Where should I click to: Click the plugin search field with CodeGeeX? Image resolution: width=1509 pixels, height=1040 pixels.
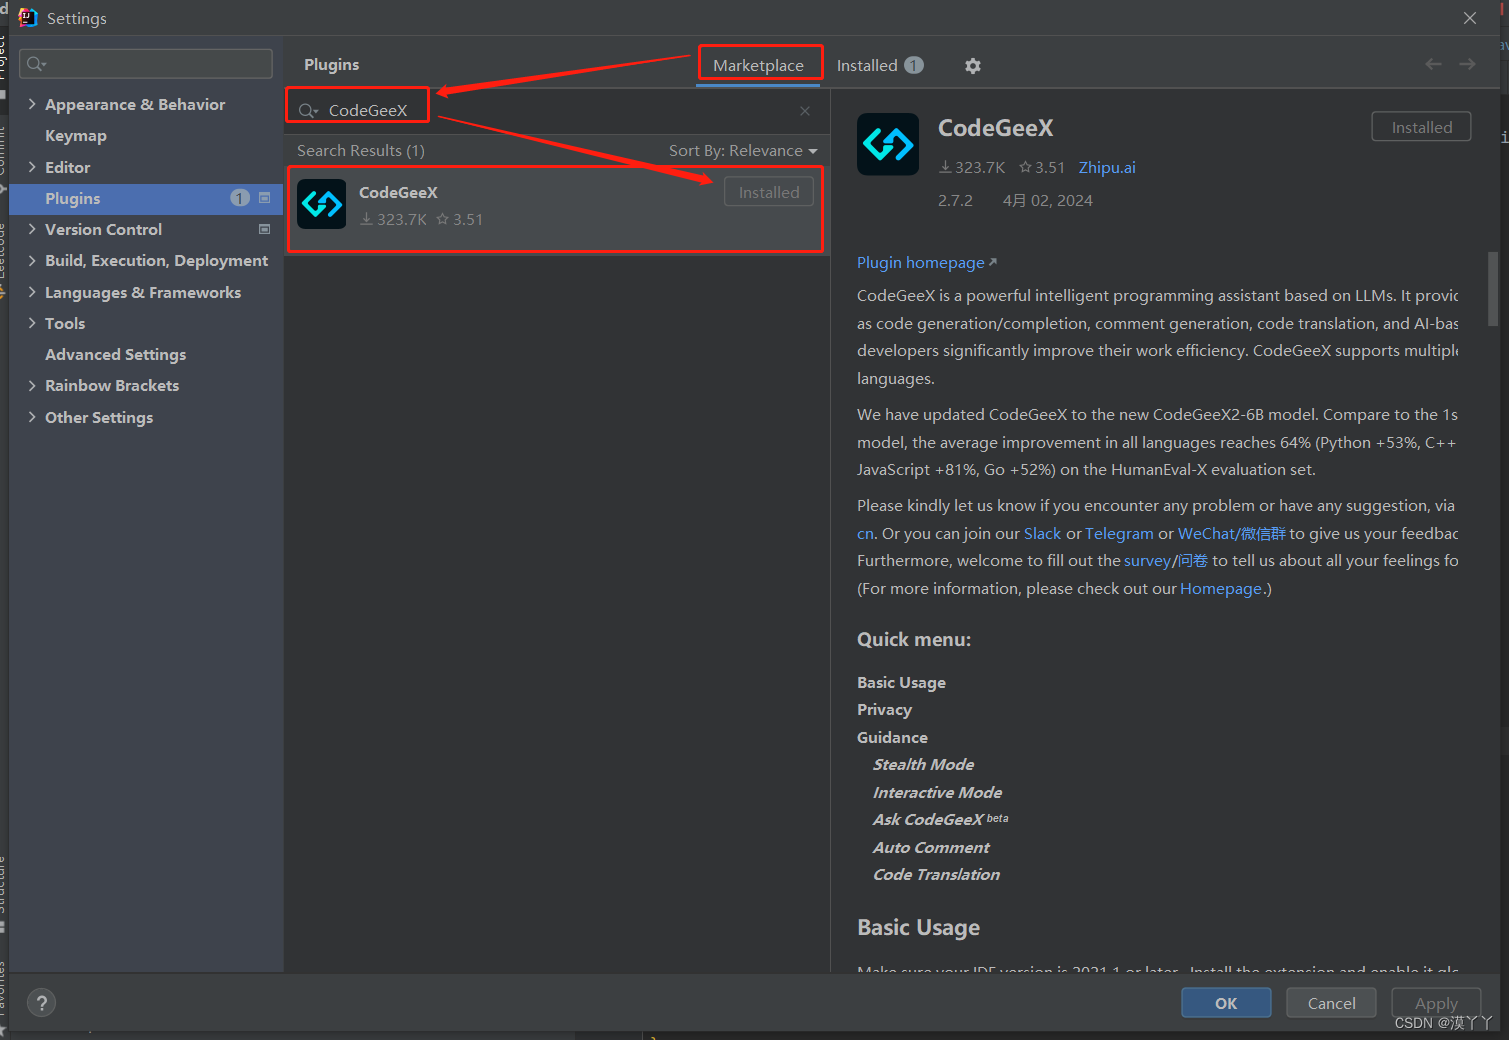(556, 111)
